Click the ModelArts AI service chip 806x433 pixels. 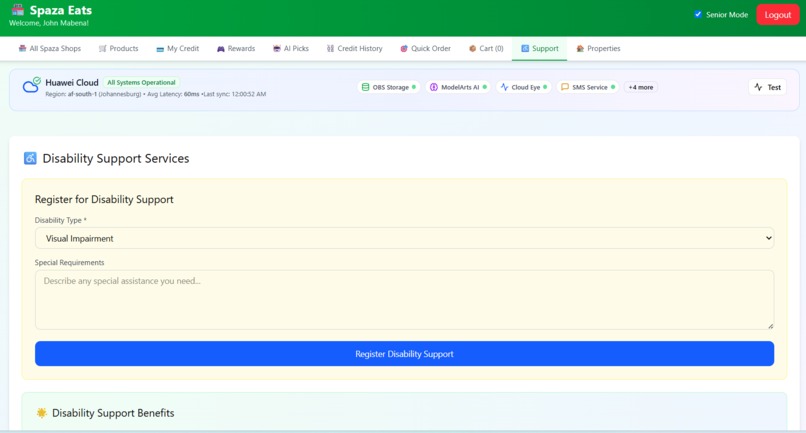pos(458,87)
